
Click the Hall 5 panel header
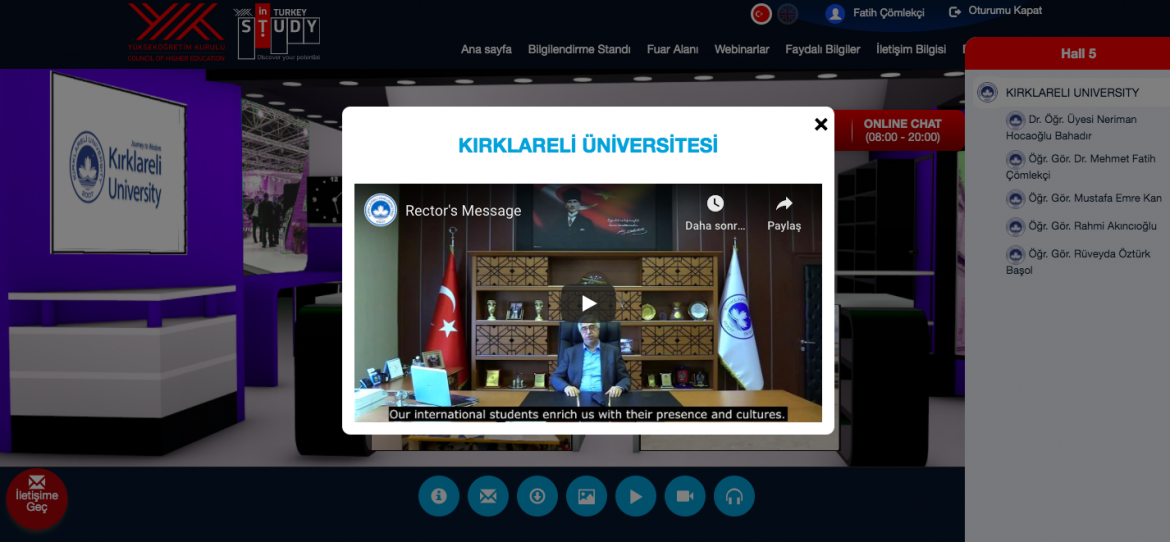(x=1067, y=54)
